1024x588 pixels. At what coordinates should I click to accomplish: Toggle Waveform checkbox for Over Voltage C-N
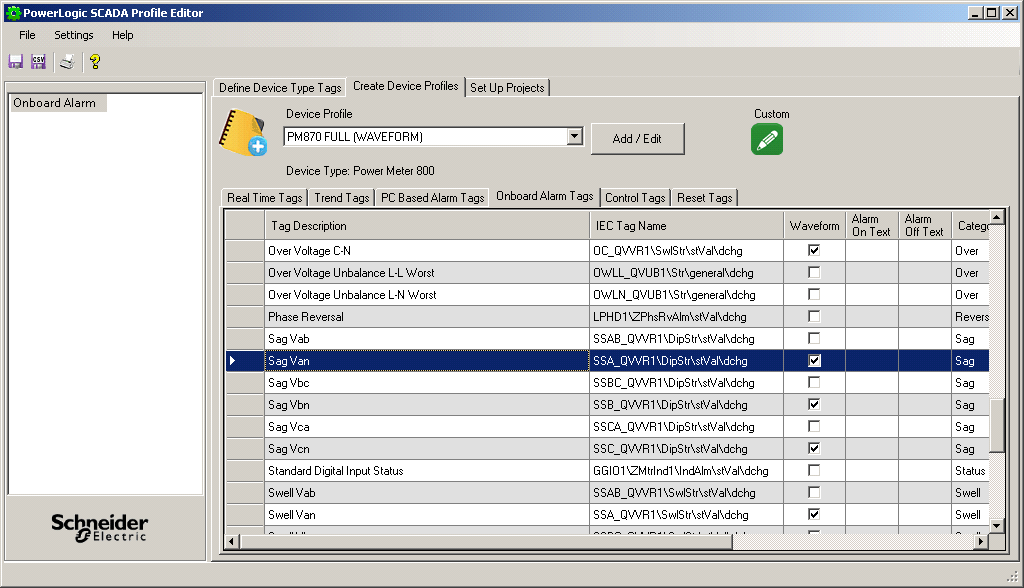pos(814,250)
